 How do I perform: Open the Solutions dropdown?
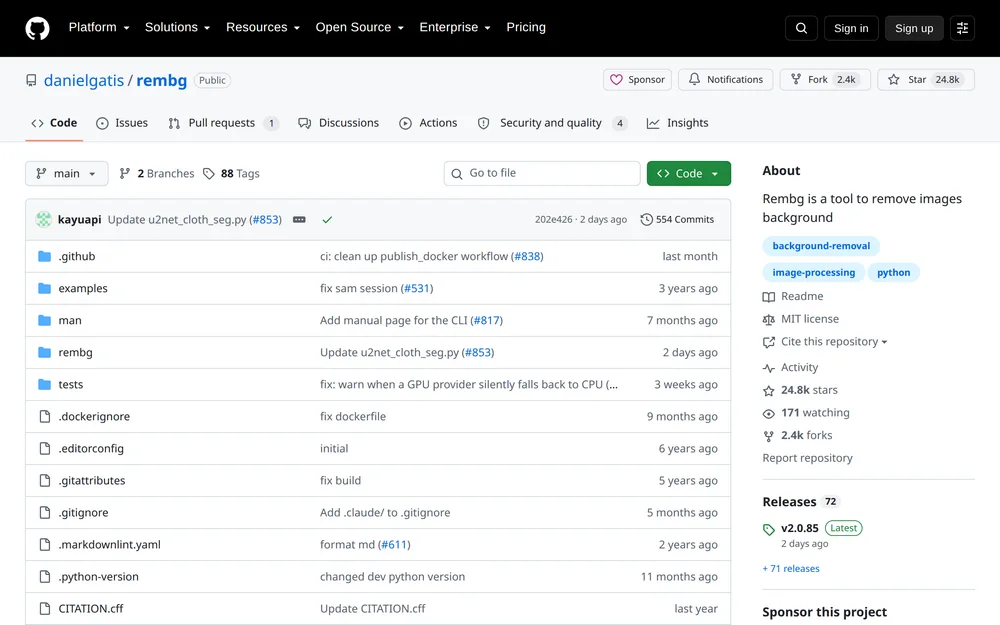(x=177, y=27)
